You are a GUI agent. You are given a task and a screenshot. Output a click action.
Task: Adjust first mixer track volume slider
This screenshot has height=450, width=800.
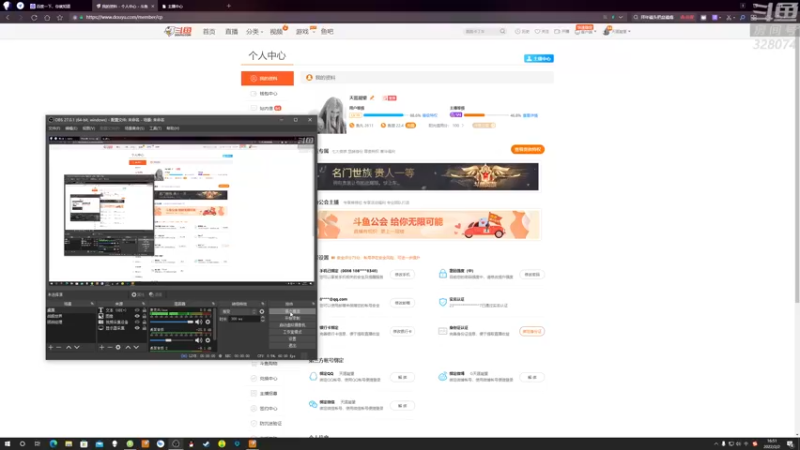[x=171, y=322]
